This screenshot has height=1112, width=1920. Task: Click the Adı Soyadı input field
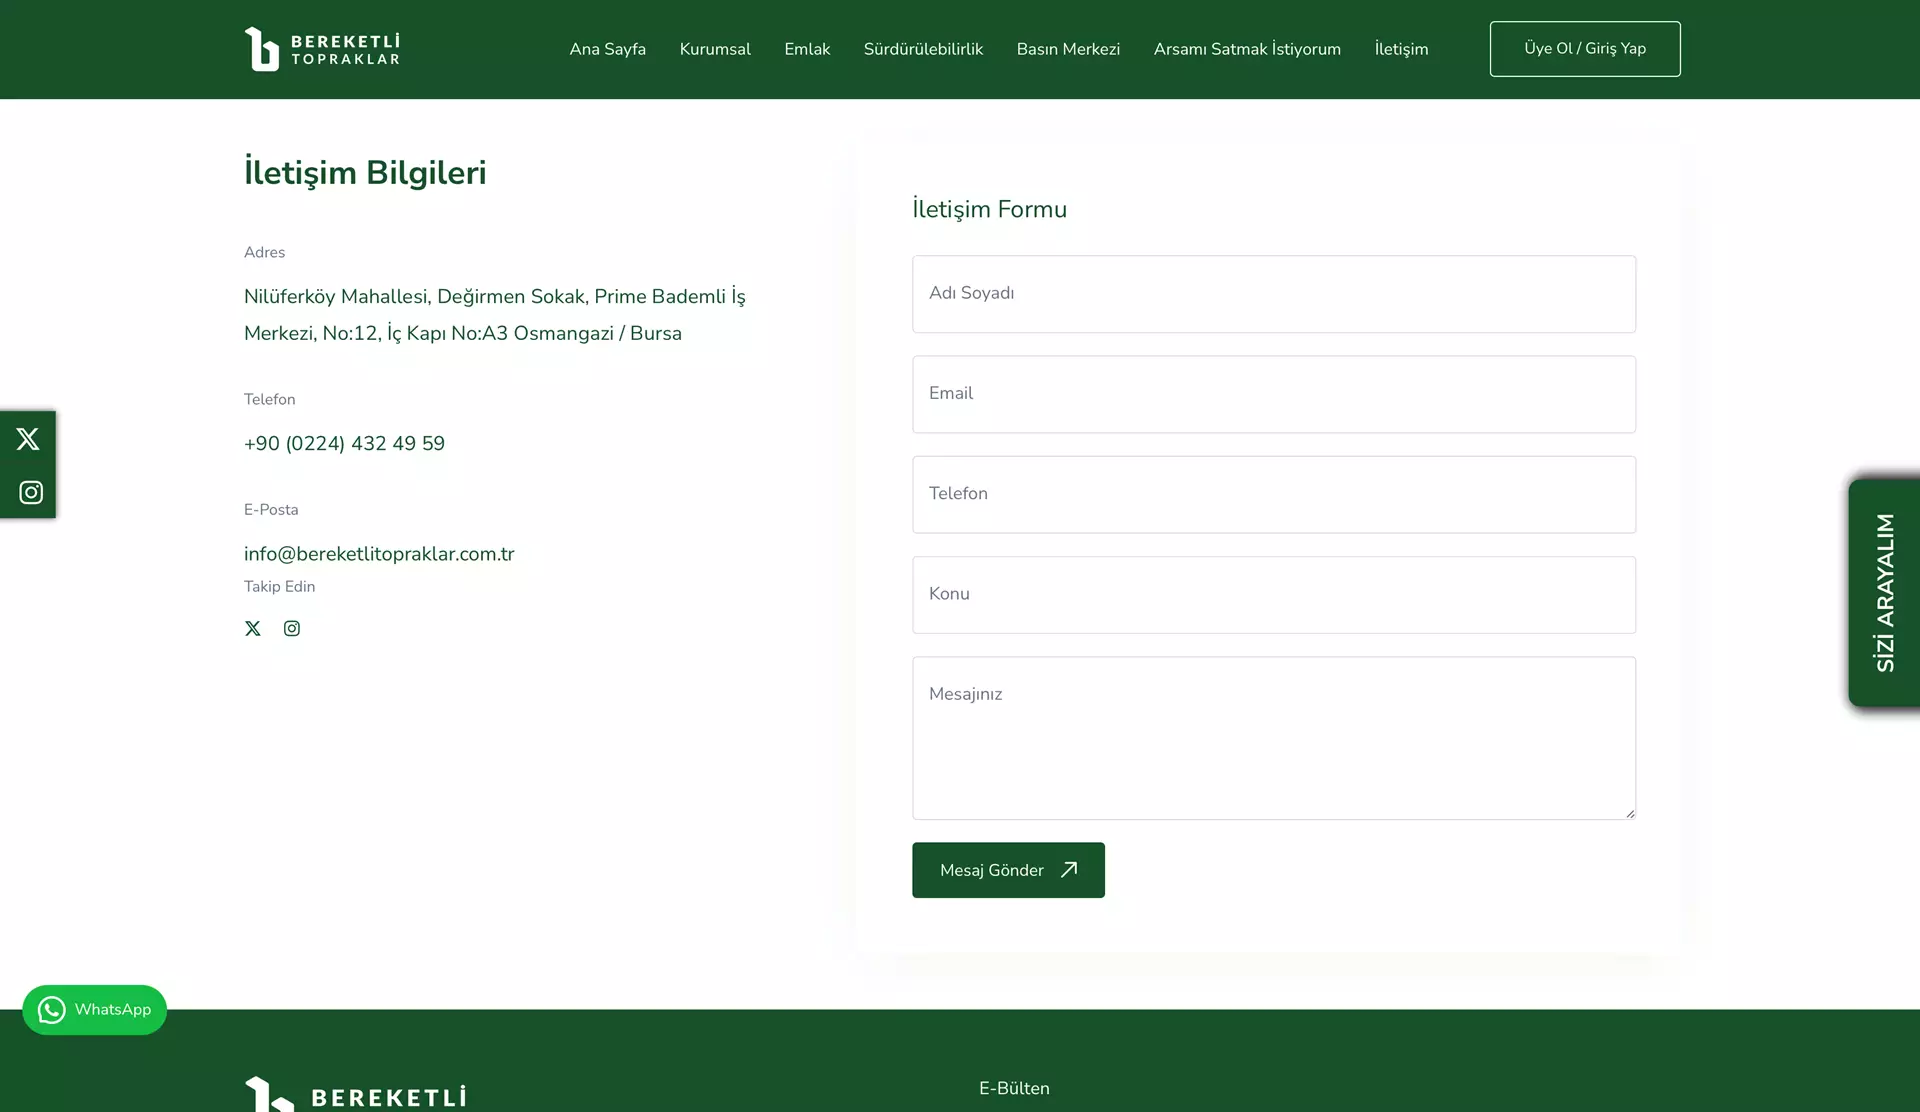pos(1273,293)
